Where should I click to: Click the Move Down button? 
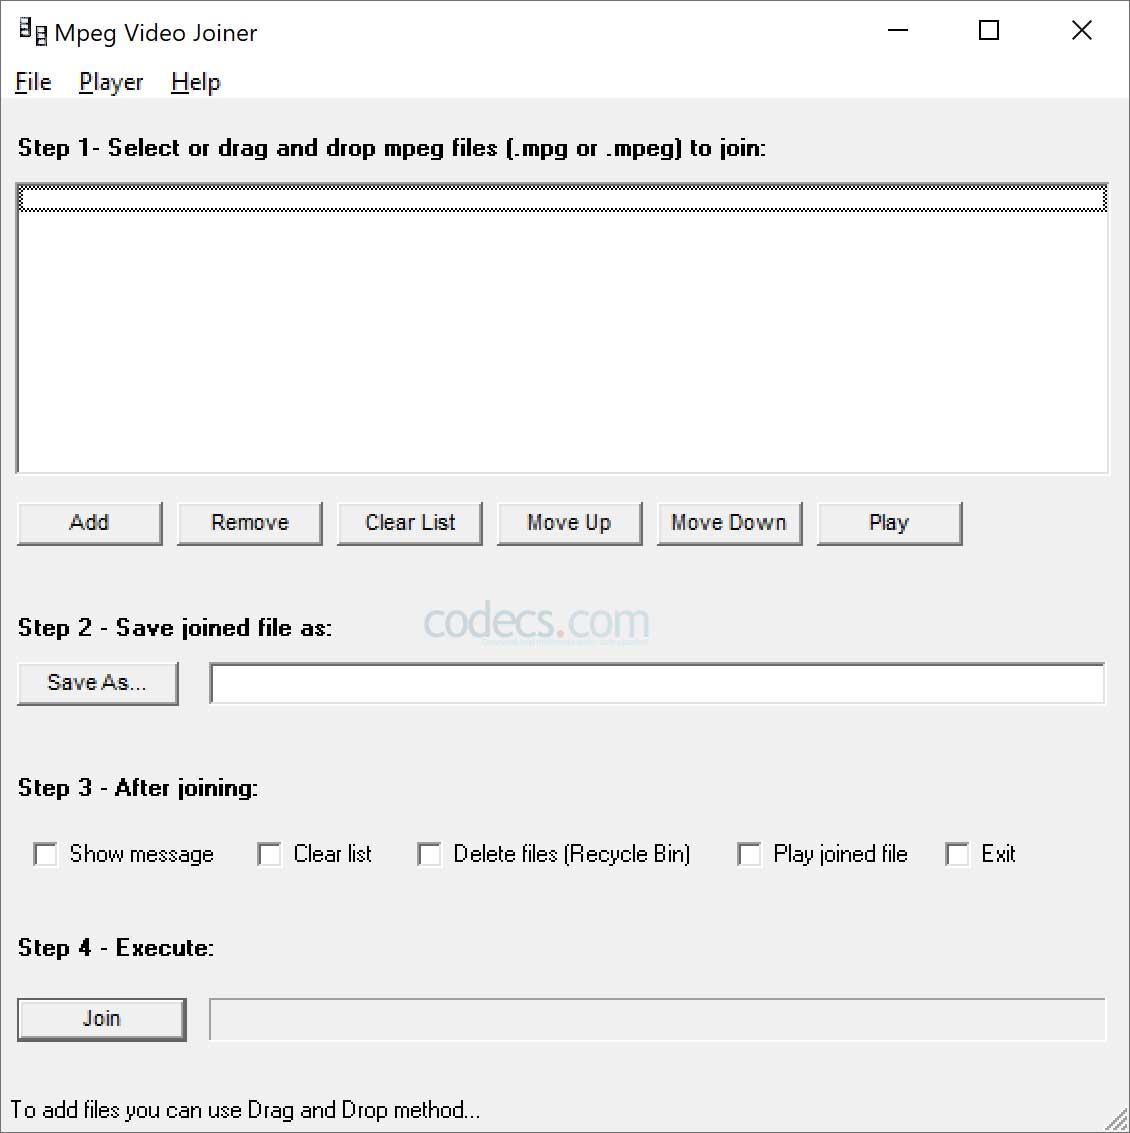[729, 522]
